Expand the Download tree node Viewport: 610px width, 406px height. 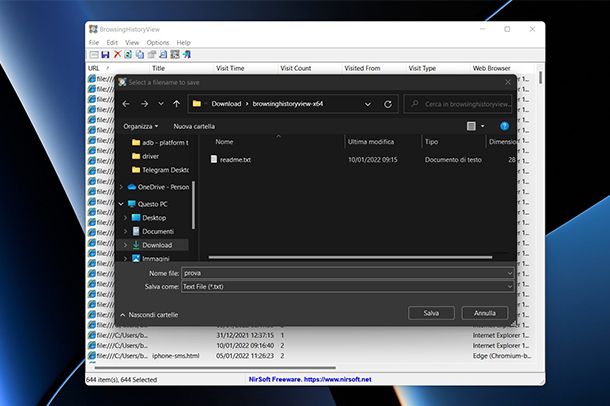pyautogui.click(x=125, y=245)
